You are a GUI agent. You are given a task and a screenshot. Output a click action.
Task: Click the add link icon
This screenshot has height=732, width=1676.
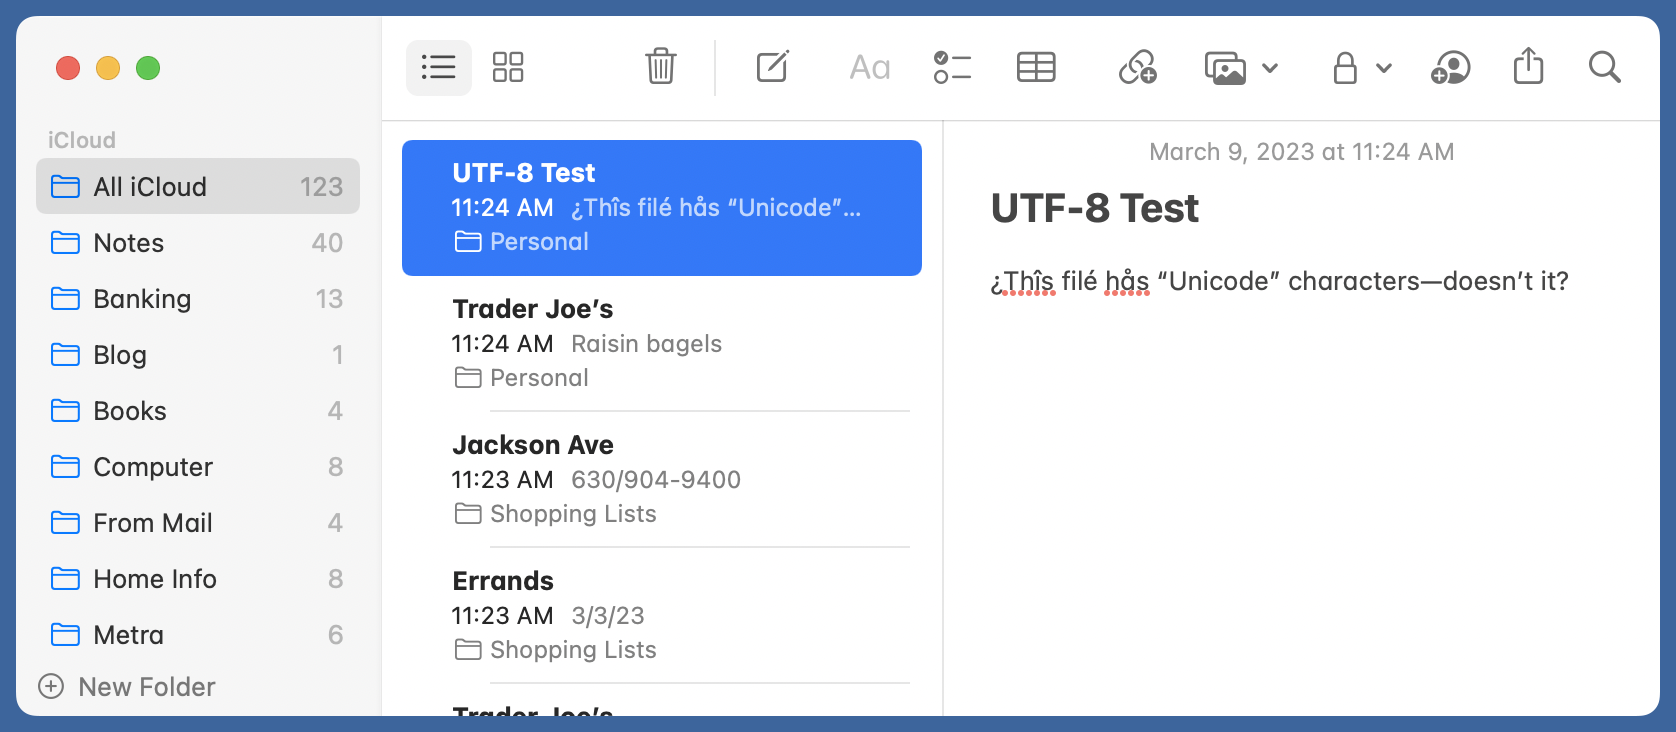[1137, 68]
